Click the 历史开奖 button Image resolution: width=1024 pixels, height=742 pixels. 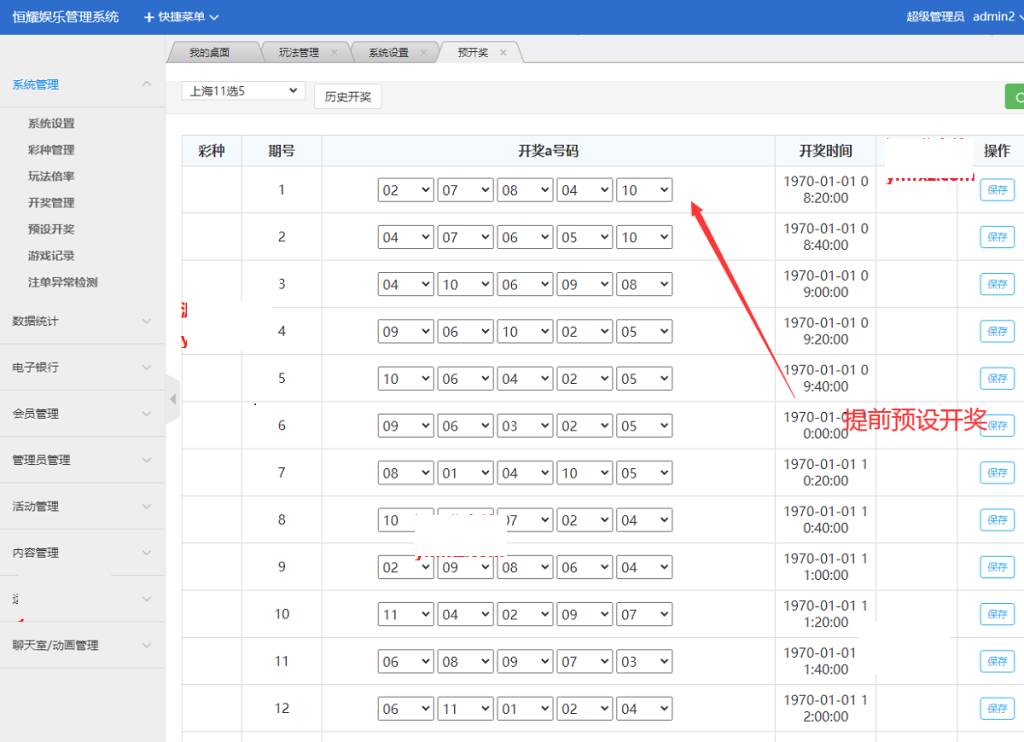click(347, 97)
